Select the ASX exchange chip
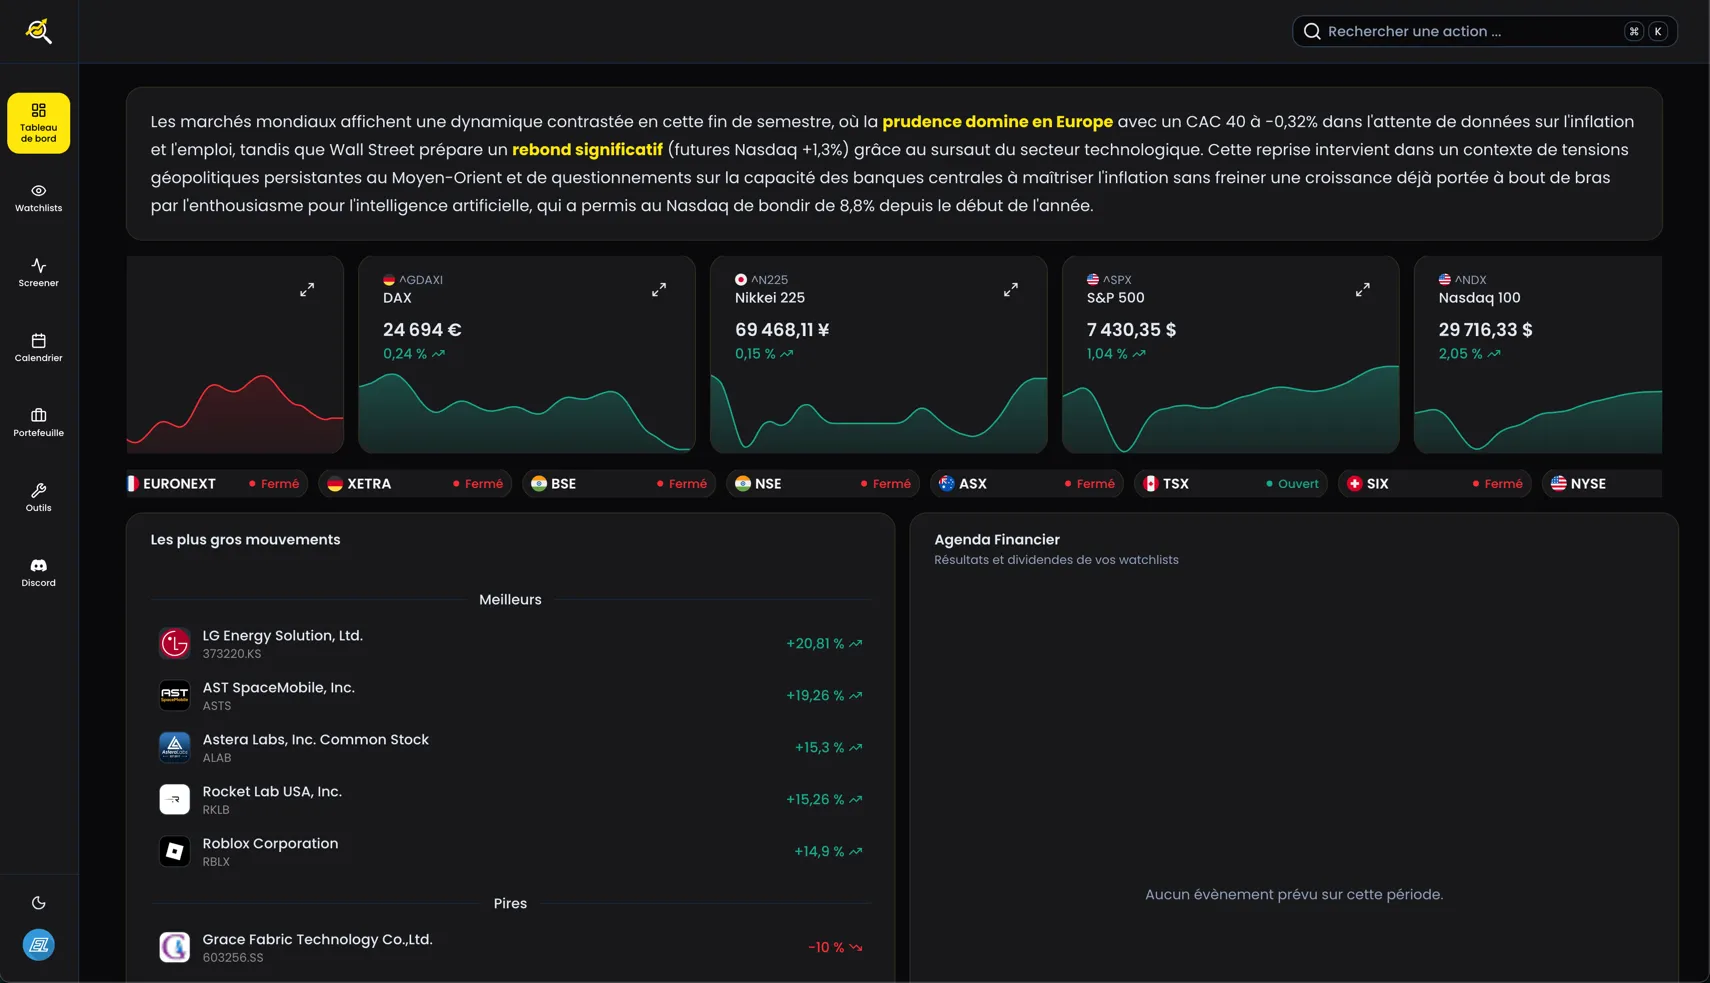The image size is (1710, 983). click(x=1027, y=484)
